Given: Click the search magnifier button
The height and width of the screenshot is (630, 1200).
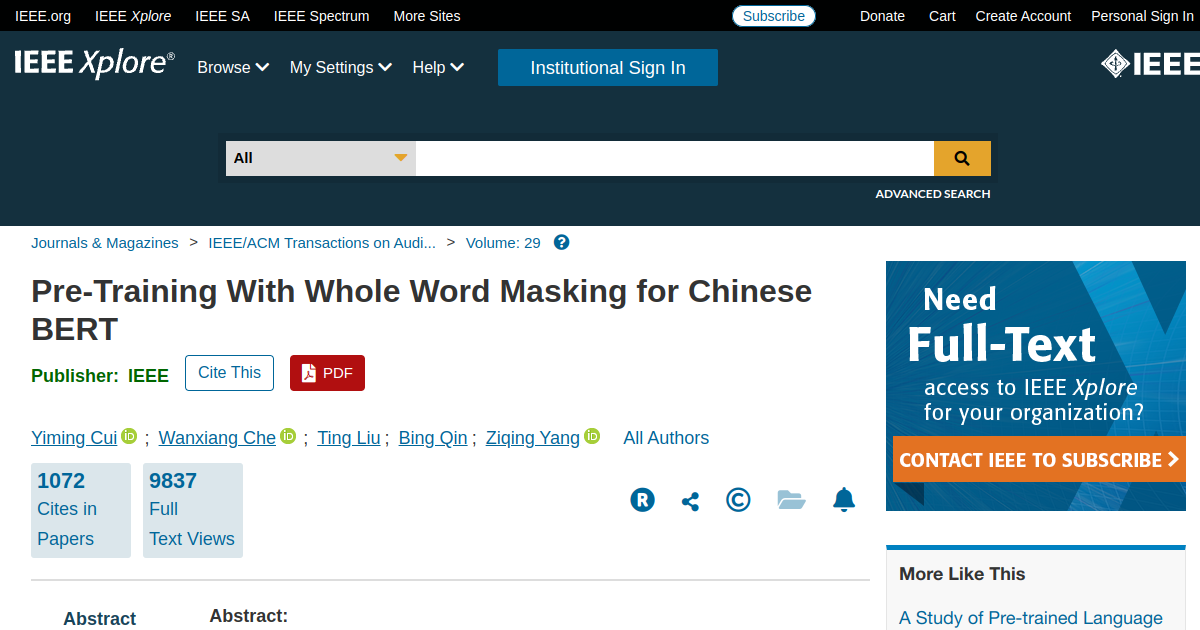Looking at the screenshot, I should tap(962, 158).
